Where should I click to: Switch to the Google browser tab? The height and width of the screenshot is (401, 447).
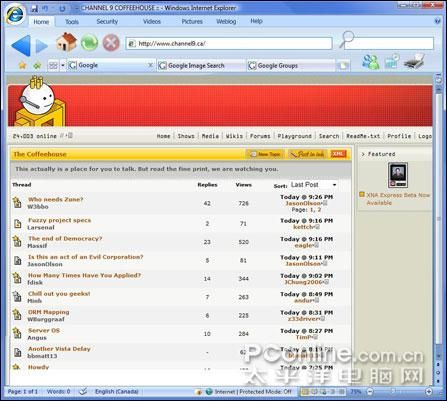(111, 65)
